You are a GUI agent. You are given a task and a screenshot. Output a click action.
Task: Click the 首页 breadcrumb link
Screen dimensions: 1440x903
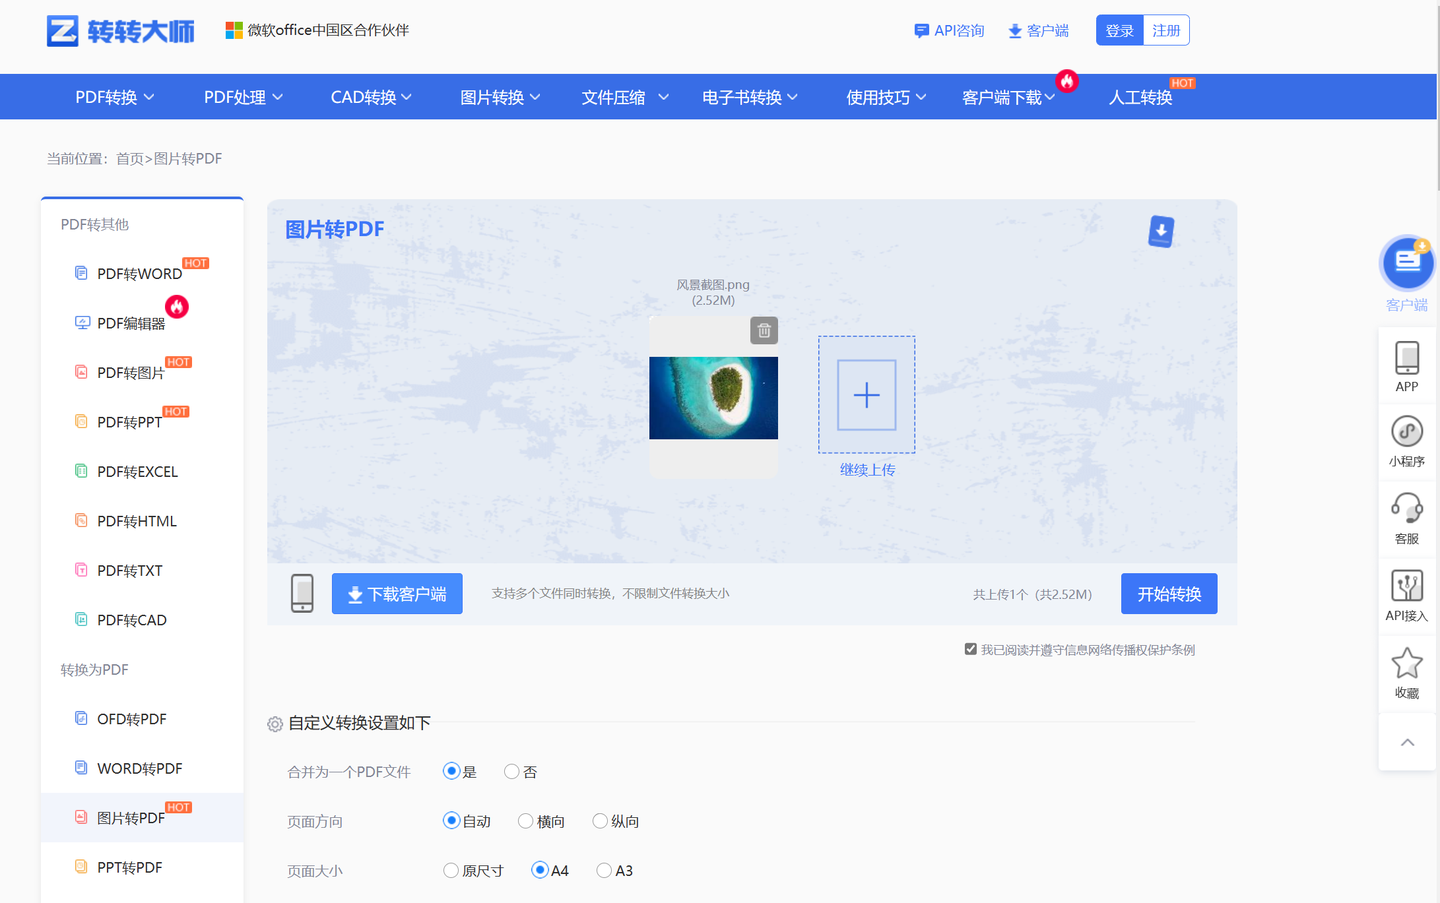130,158
